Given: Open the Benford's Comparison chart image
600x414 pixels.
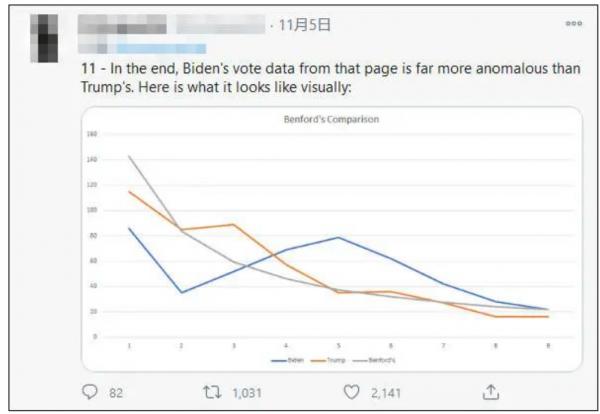Looking at the screenshot, I should (330, 238).
